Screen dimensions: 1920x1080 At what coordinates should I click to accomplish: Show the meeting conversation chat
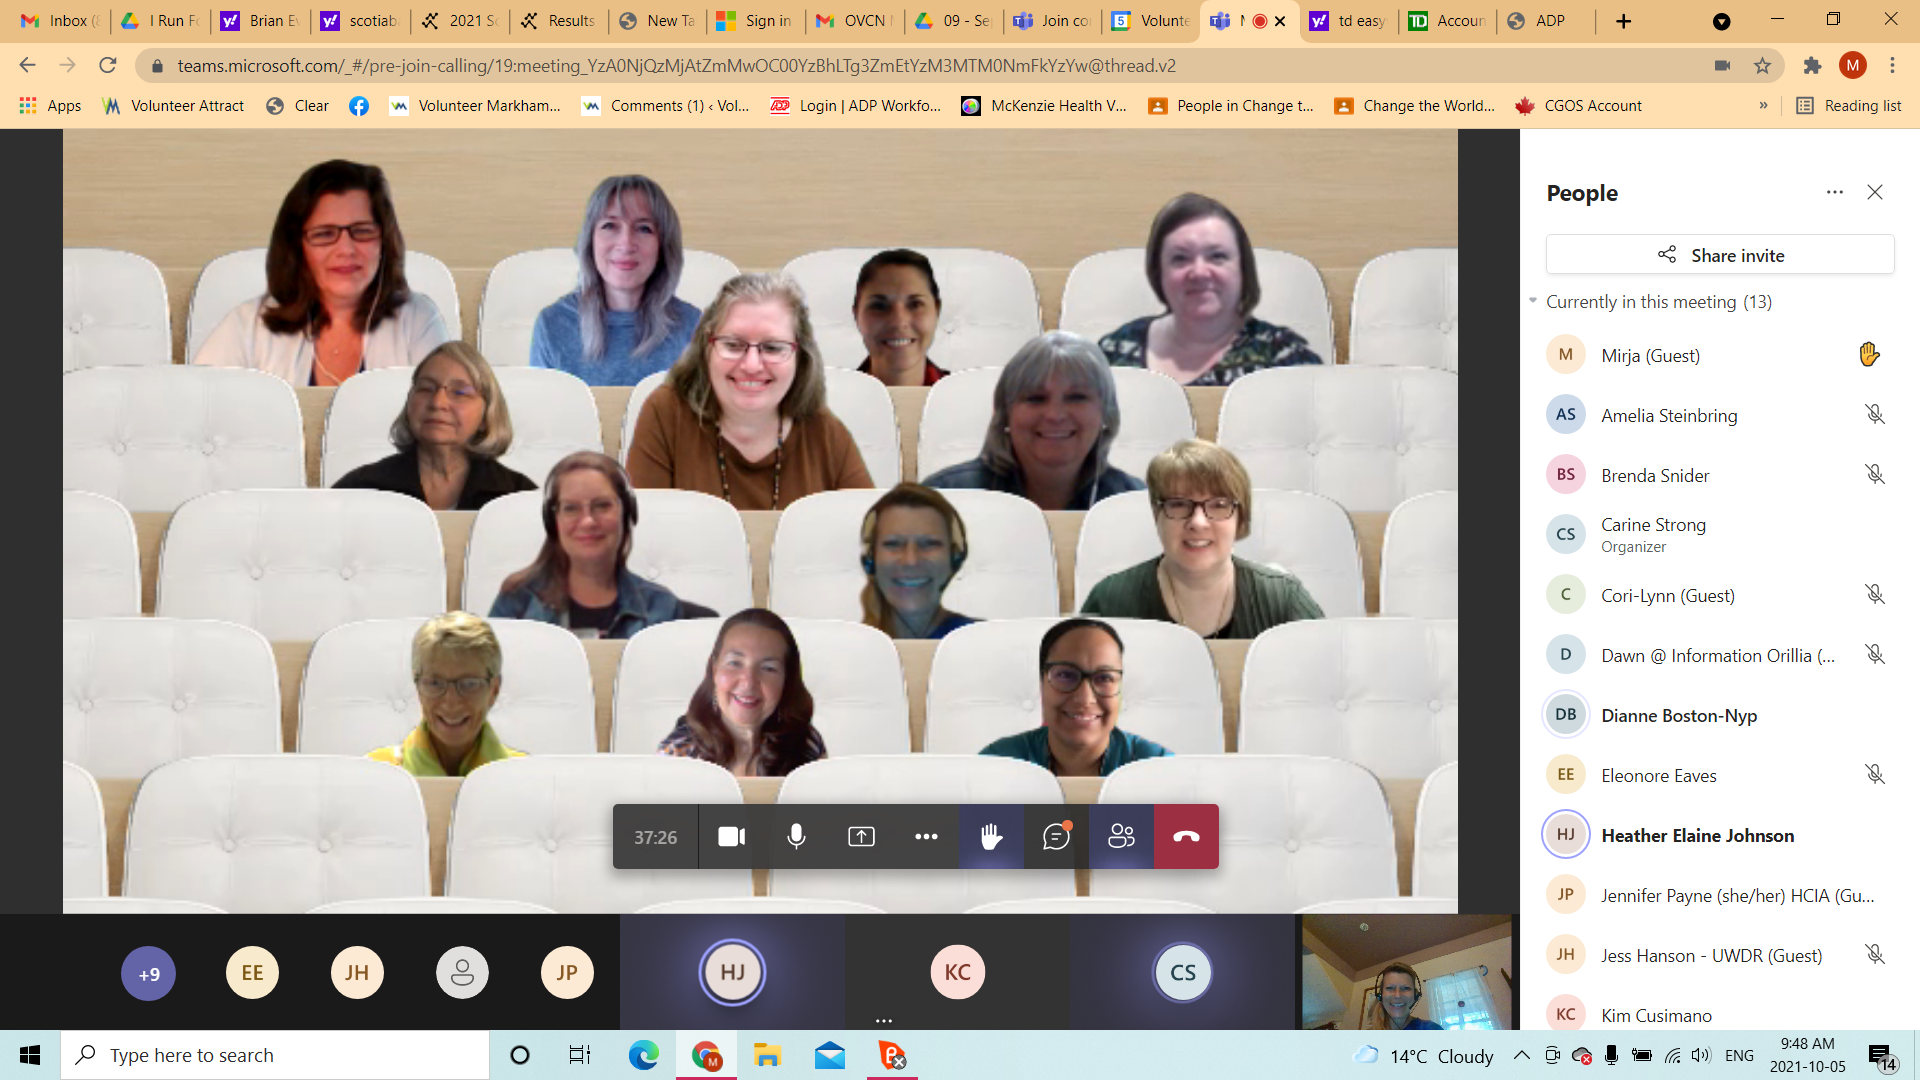pyautogui.click(x=1056, y=837)
